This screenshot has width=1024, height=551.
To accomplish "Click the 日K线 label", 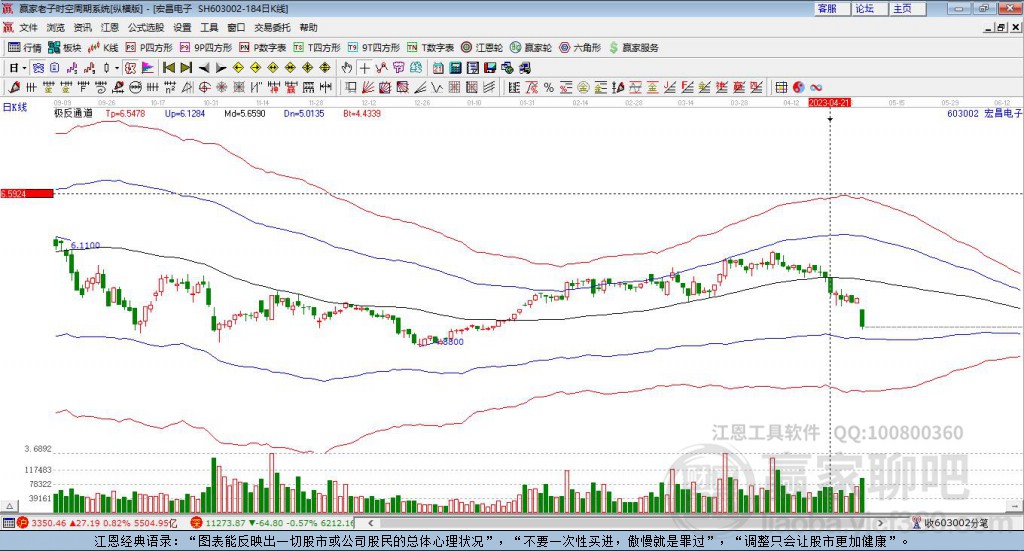I will (x=14, y=108).
